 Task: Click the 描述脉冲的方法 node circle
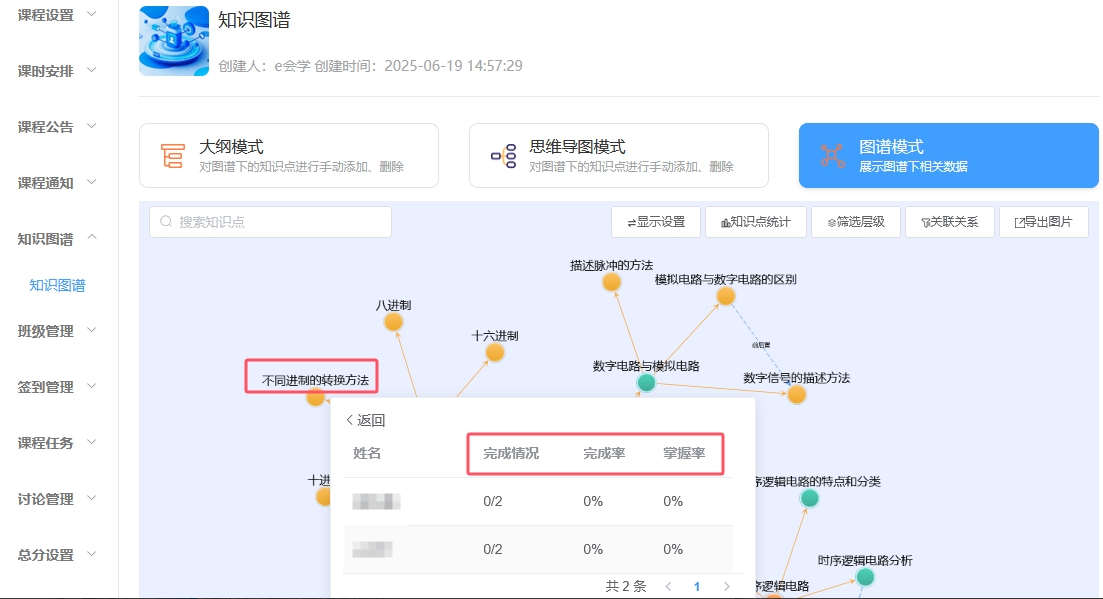612,282
